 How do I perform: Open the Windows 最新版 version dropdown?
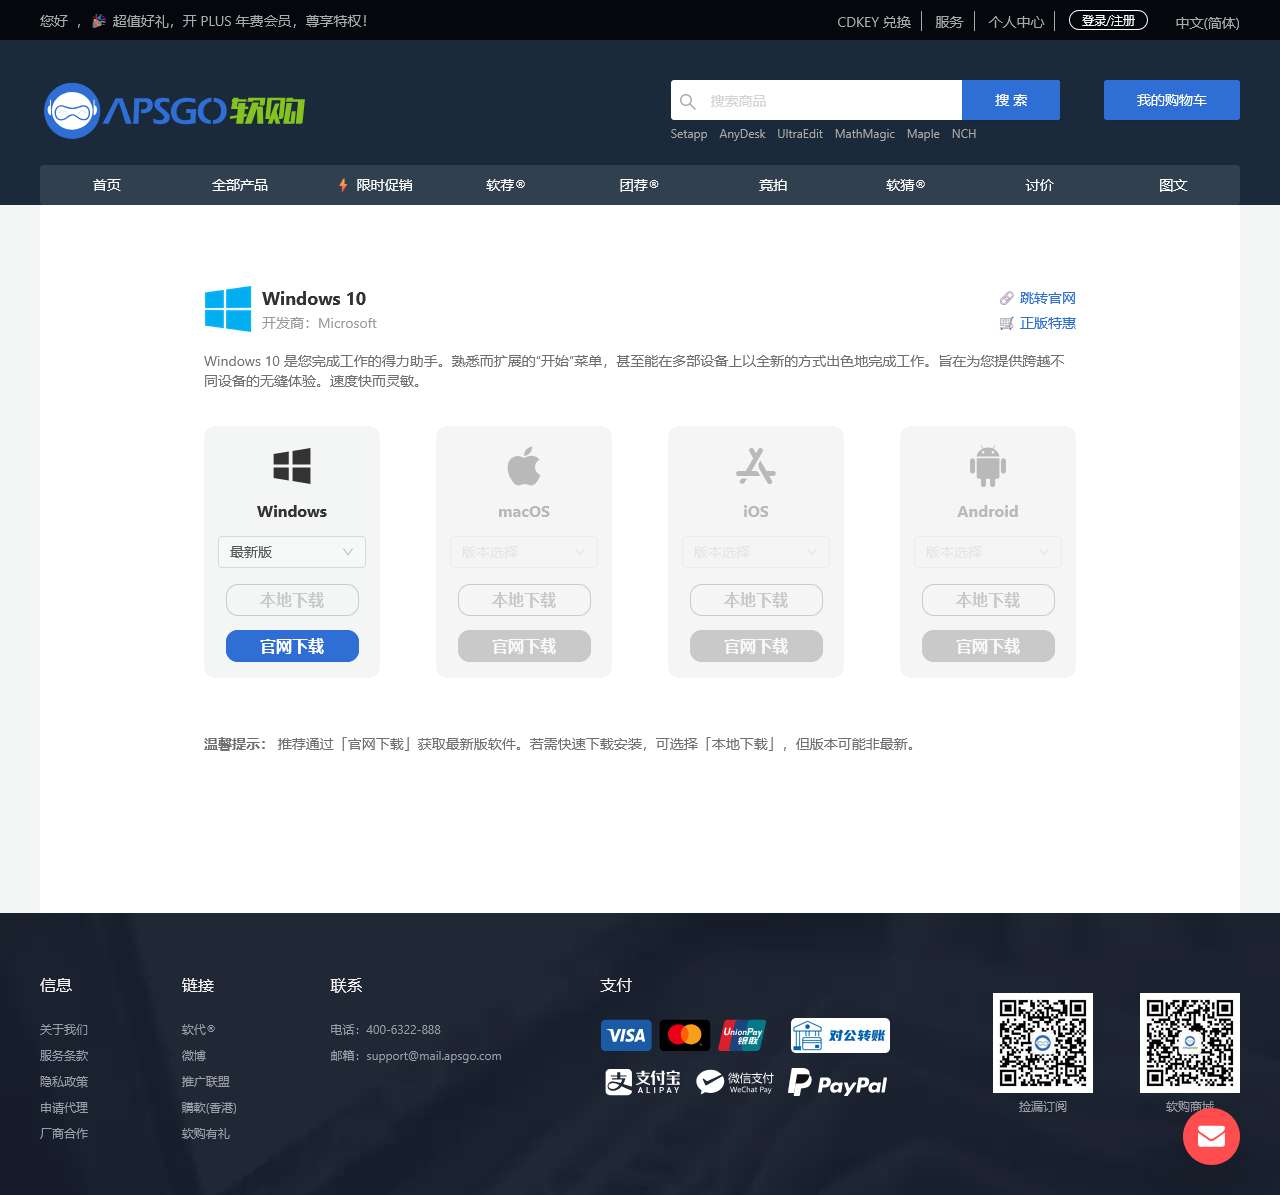click(x=292, y=552)
